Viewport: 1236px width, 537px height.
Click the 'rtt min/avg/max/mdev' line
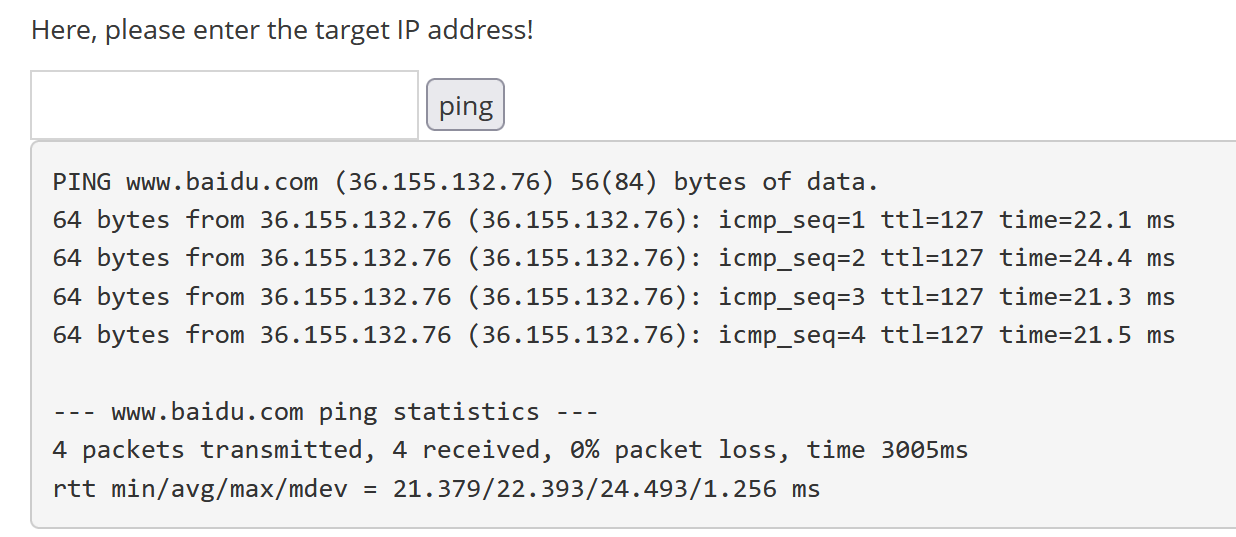click(436, 489)
